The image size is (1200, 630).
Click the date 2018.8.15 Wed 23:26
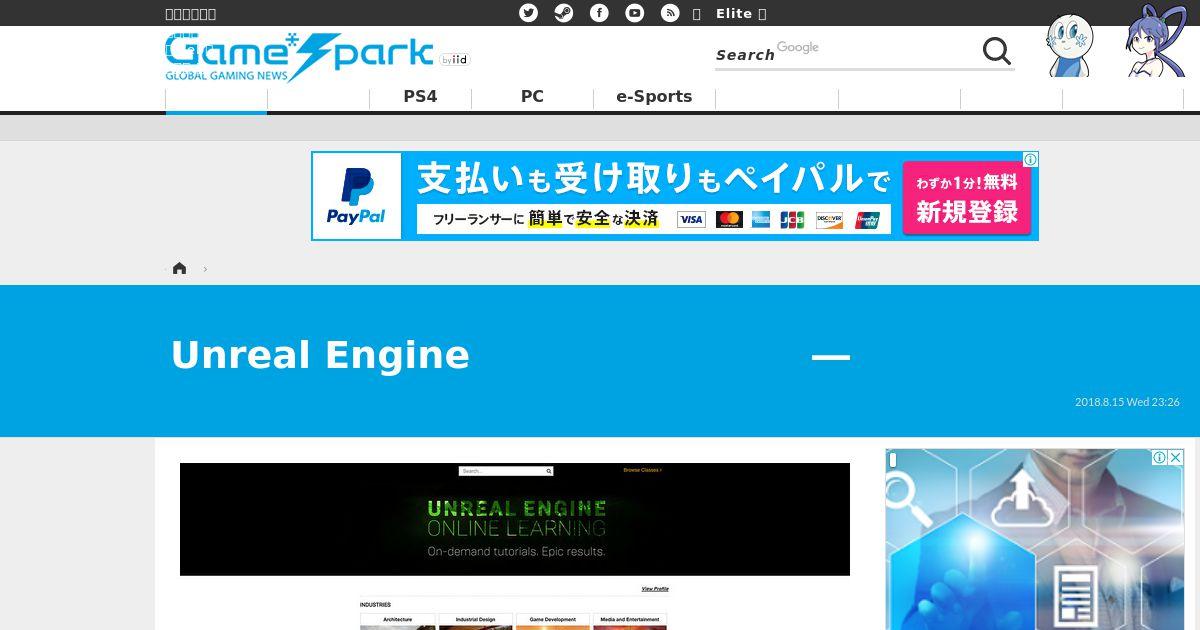1127,402
